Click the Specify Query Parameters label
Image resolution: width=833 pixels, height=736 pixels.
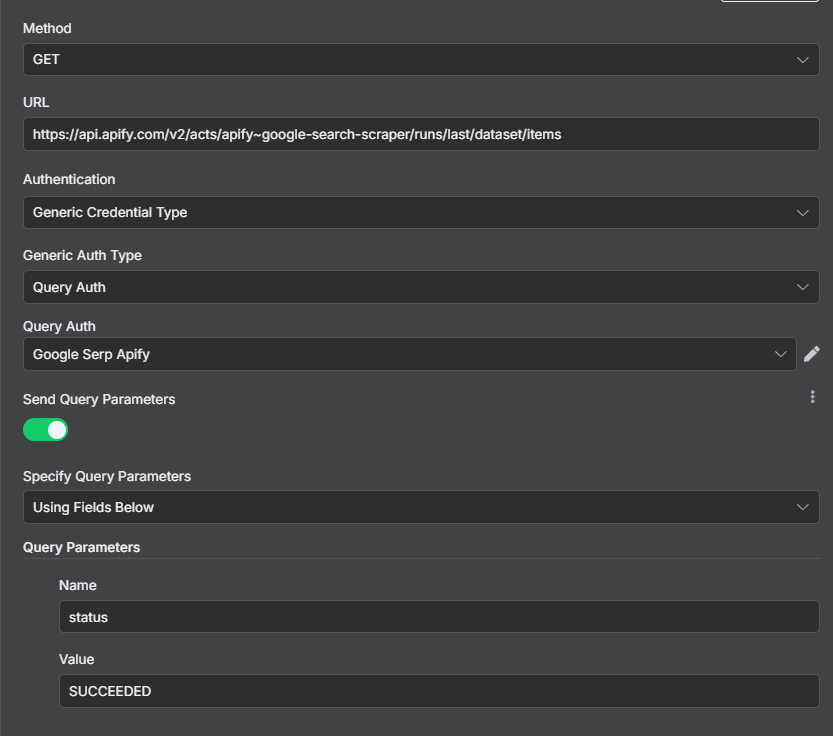click(107, 476)
